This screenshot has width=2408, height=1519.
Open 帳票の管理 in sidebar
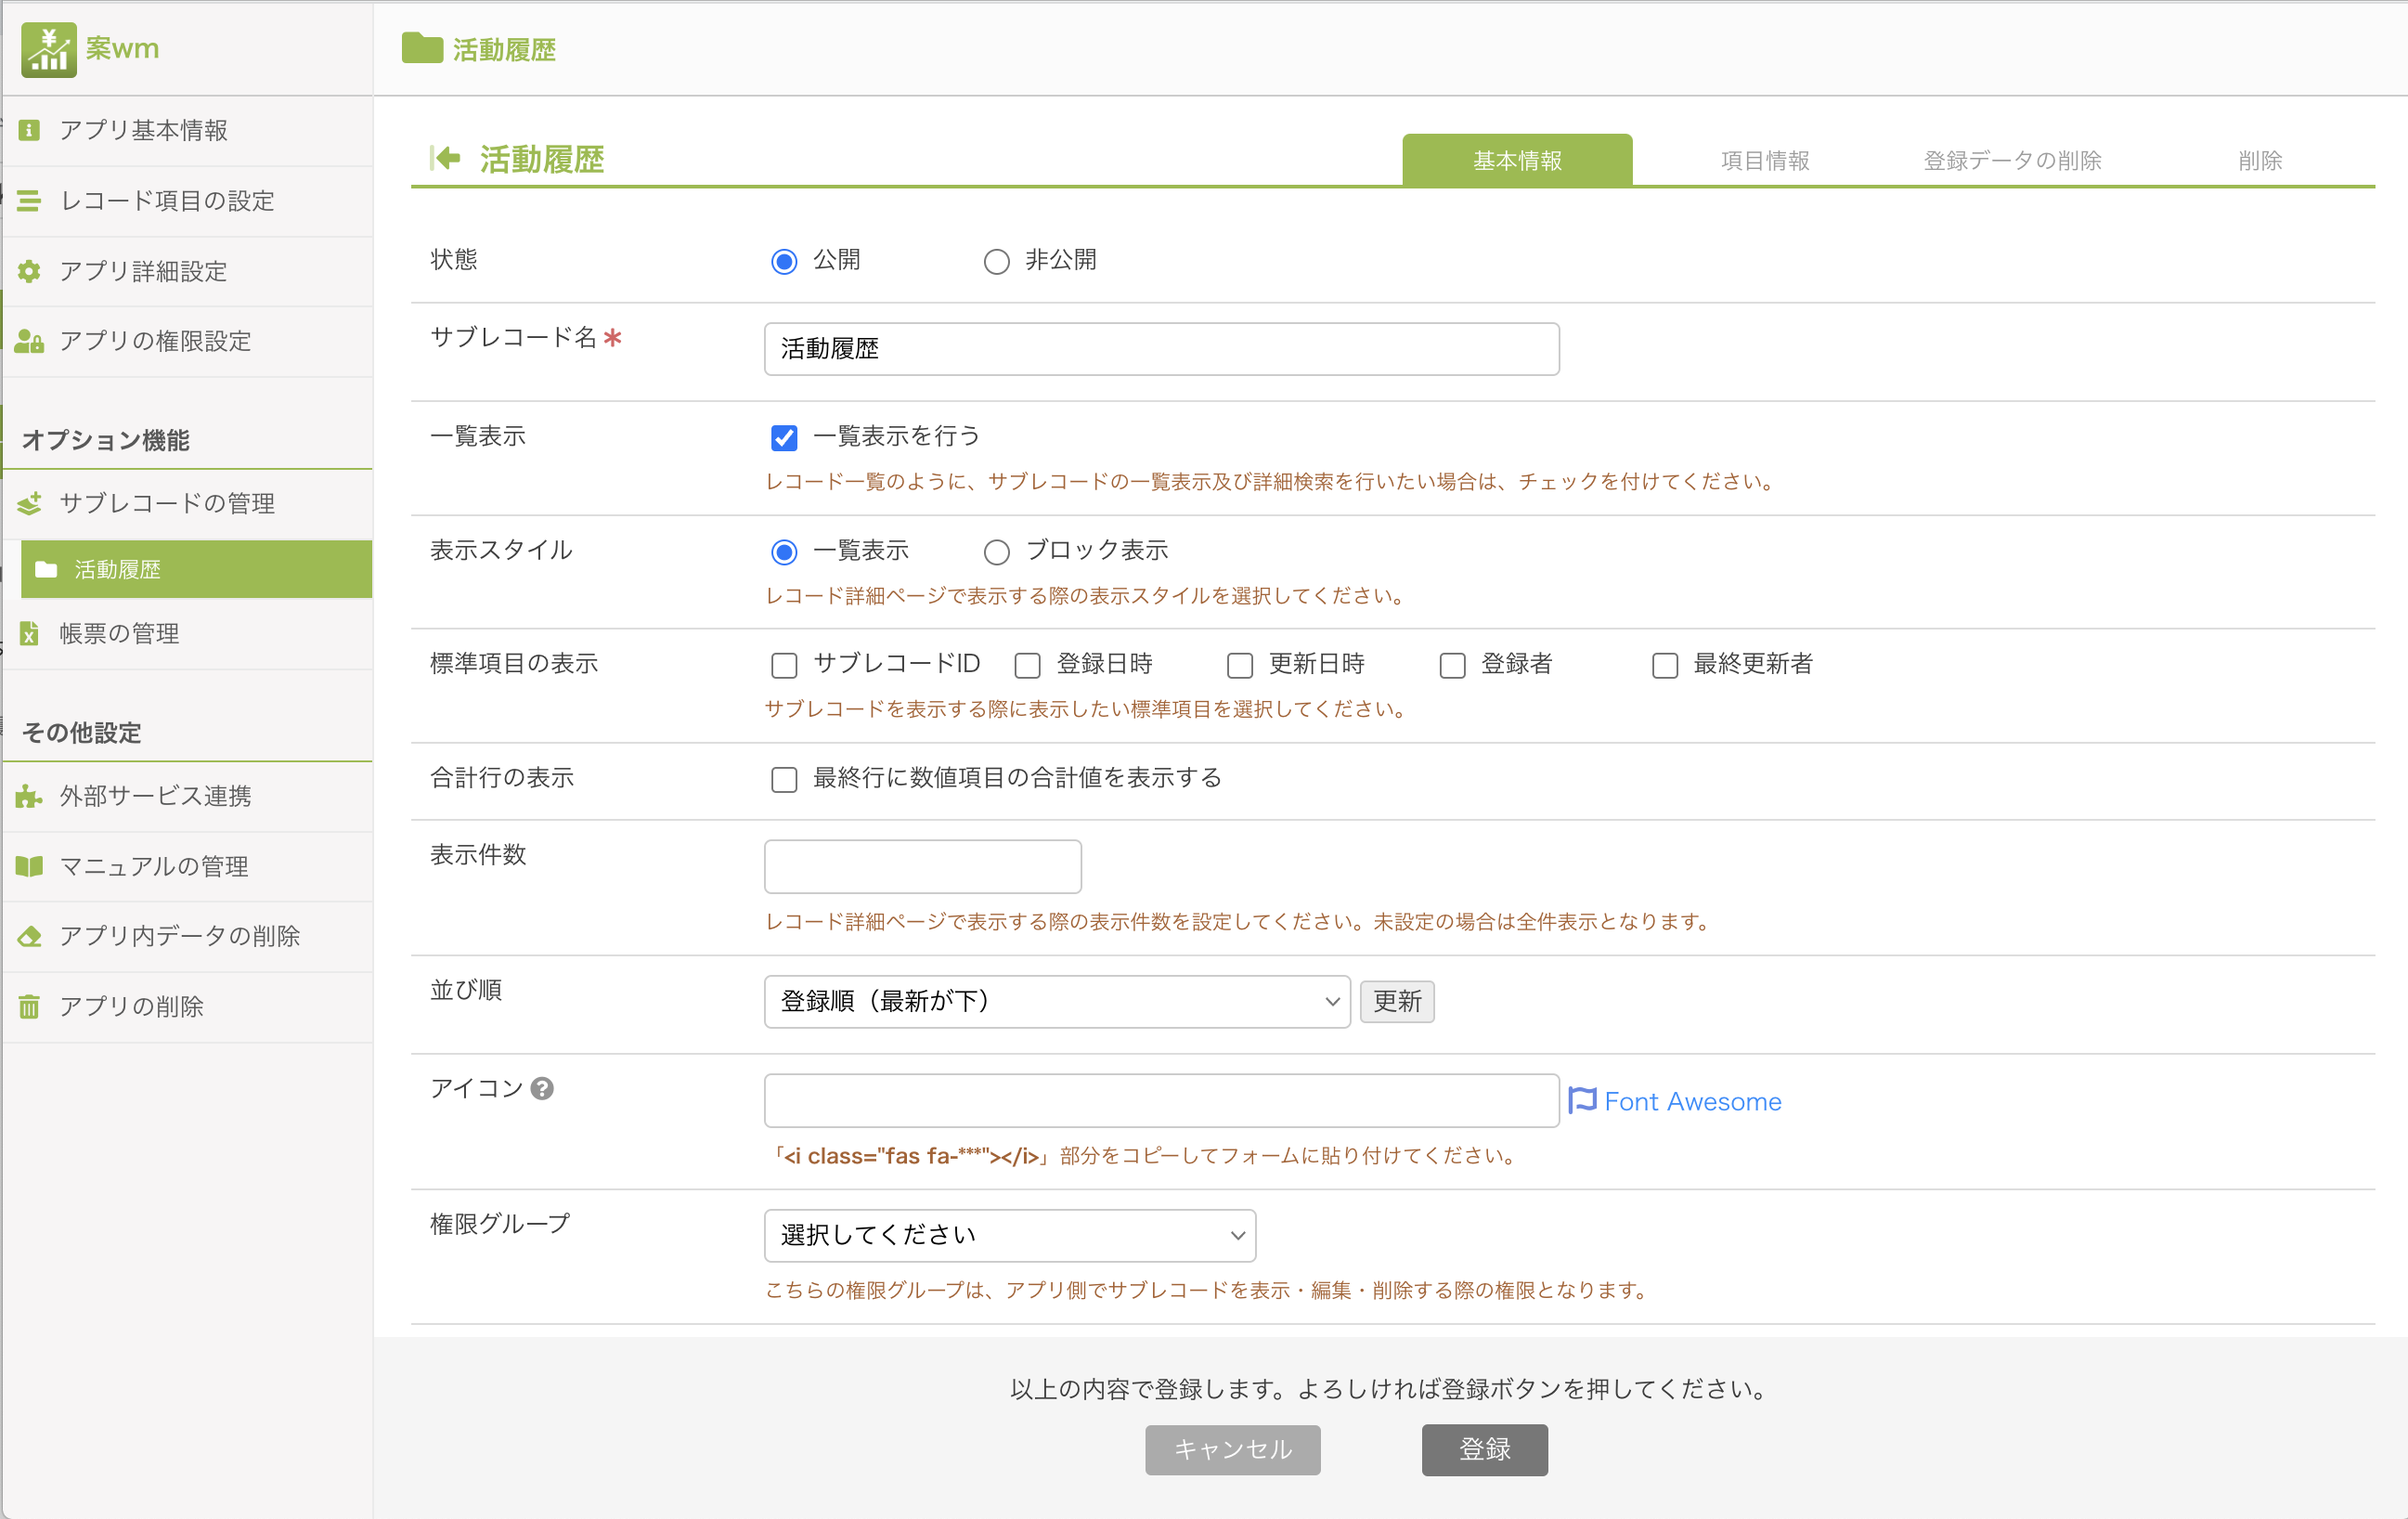pos(188,633)
